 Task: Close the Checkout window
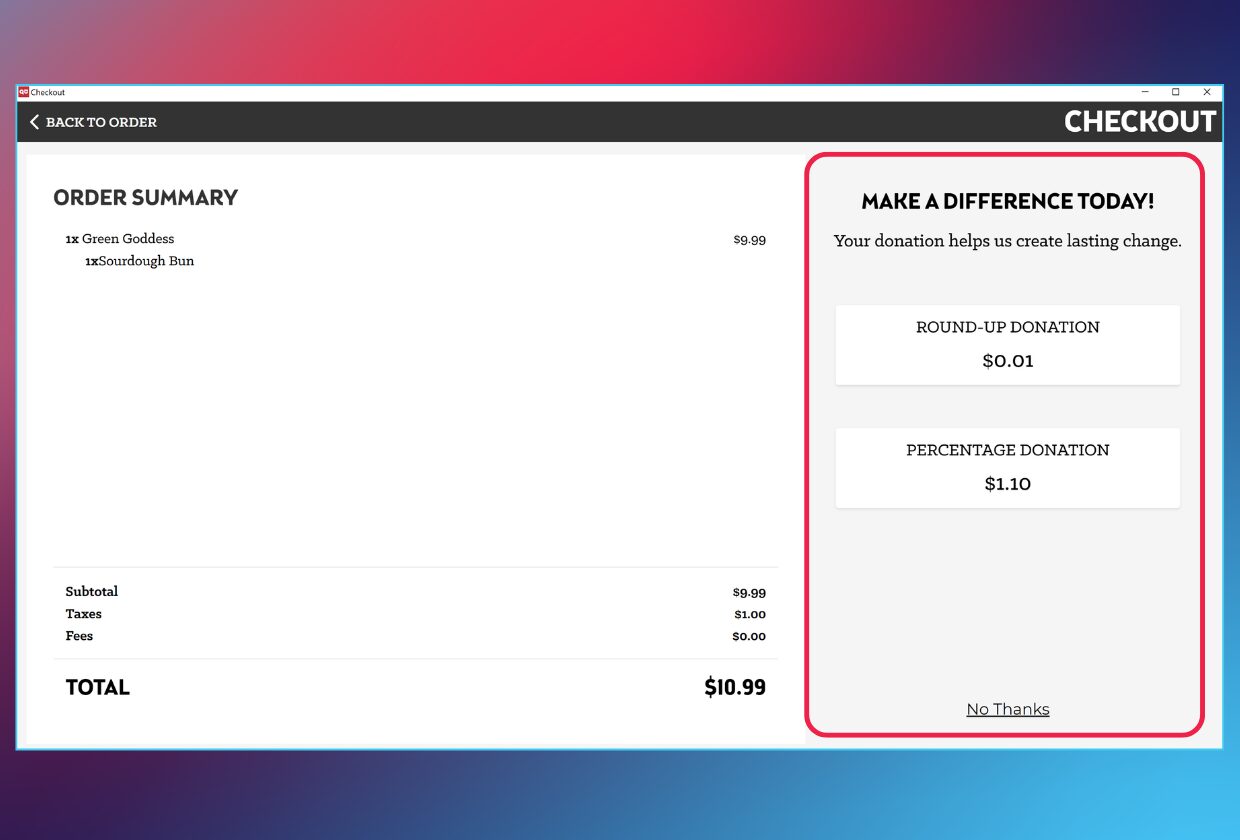(1207, 92)
